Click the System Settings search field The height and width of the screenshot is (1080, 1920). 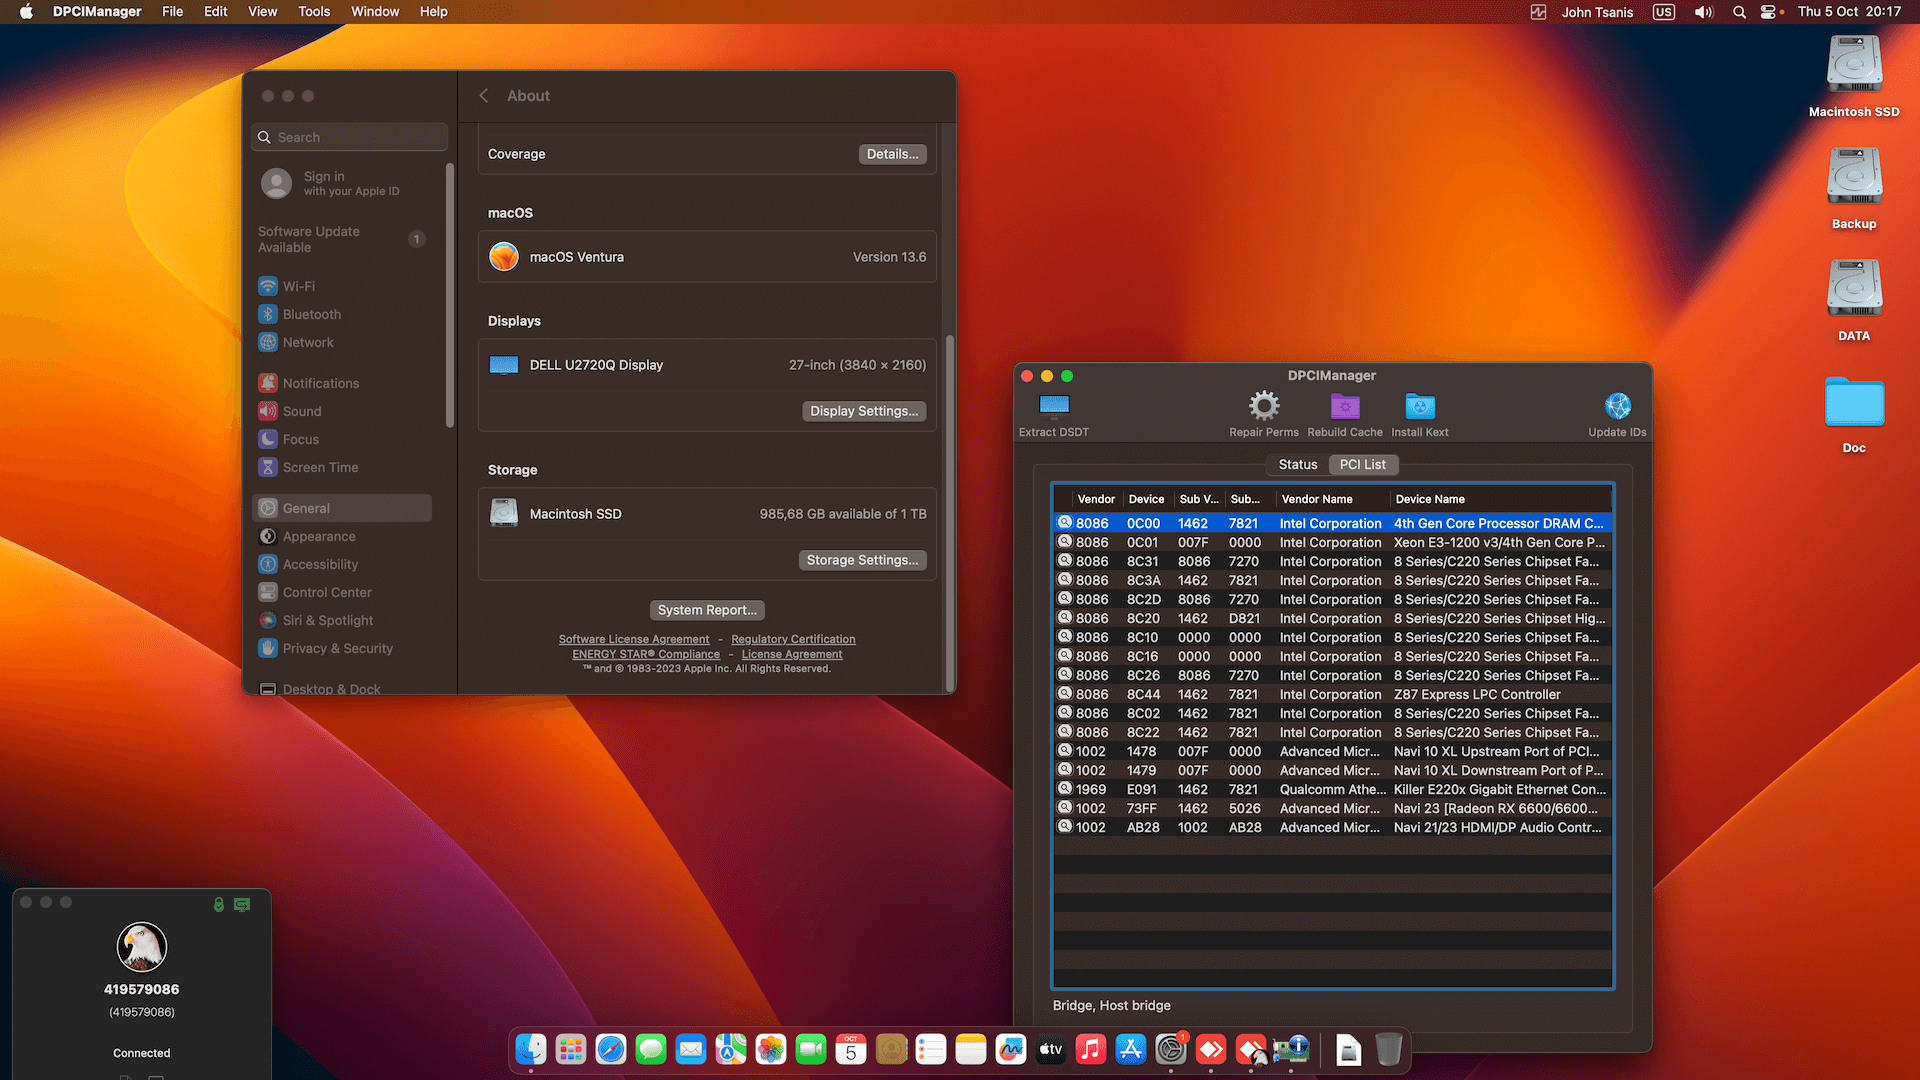pos(348,137)
